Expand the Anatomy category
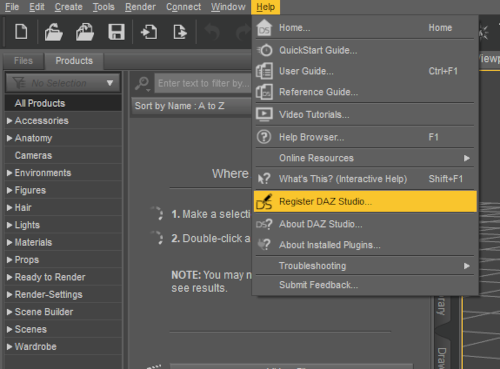The height and width of the screenshot is (369, 500). coord(9,138)
